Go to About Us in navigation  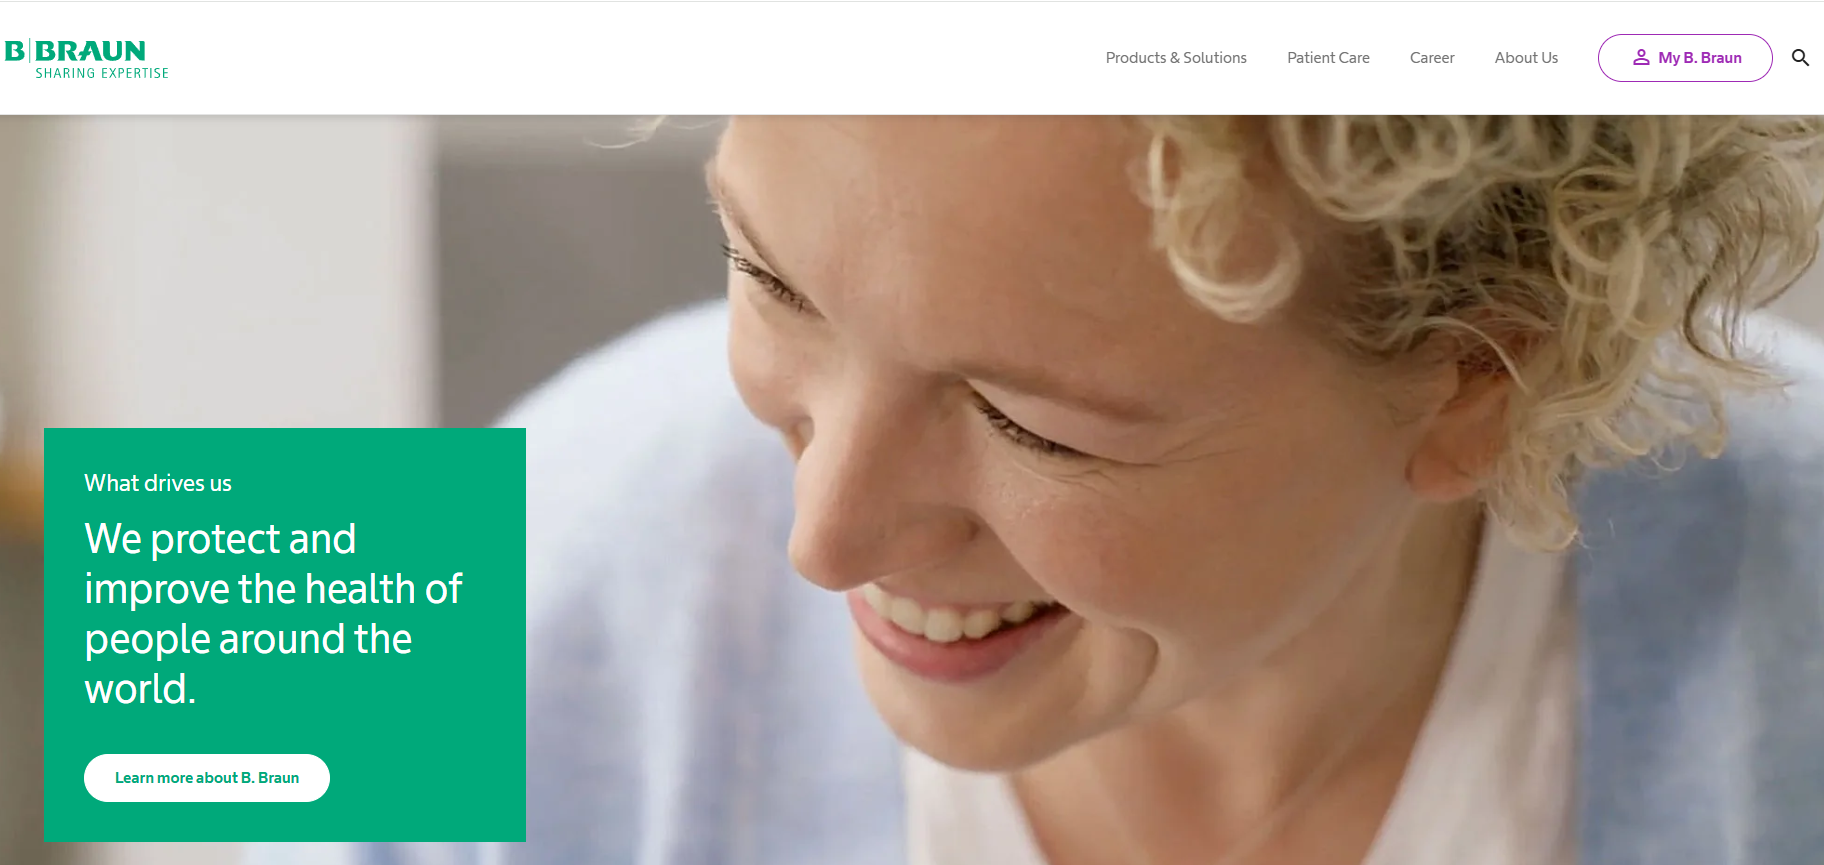click(1526, 58)
